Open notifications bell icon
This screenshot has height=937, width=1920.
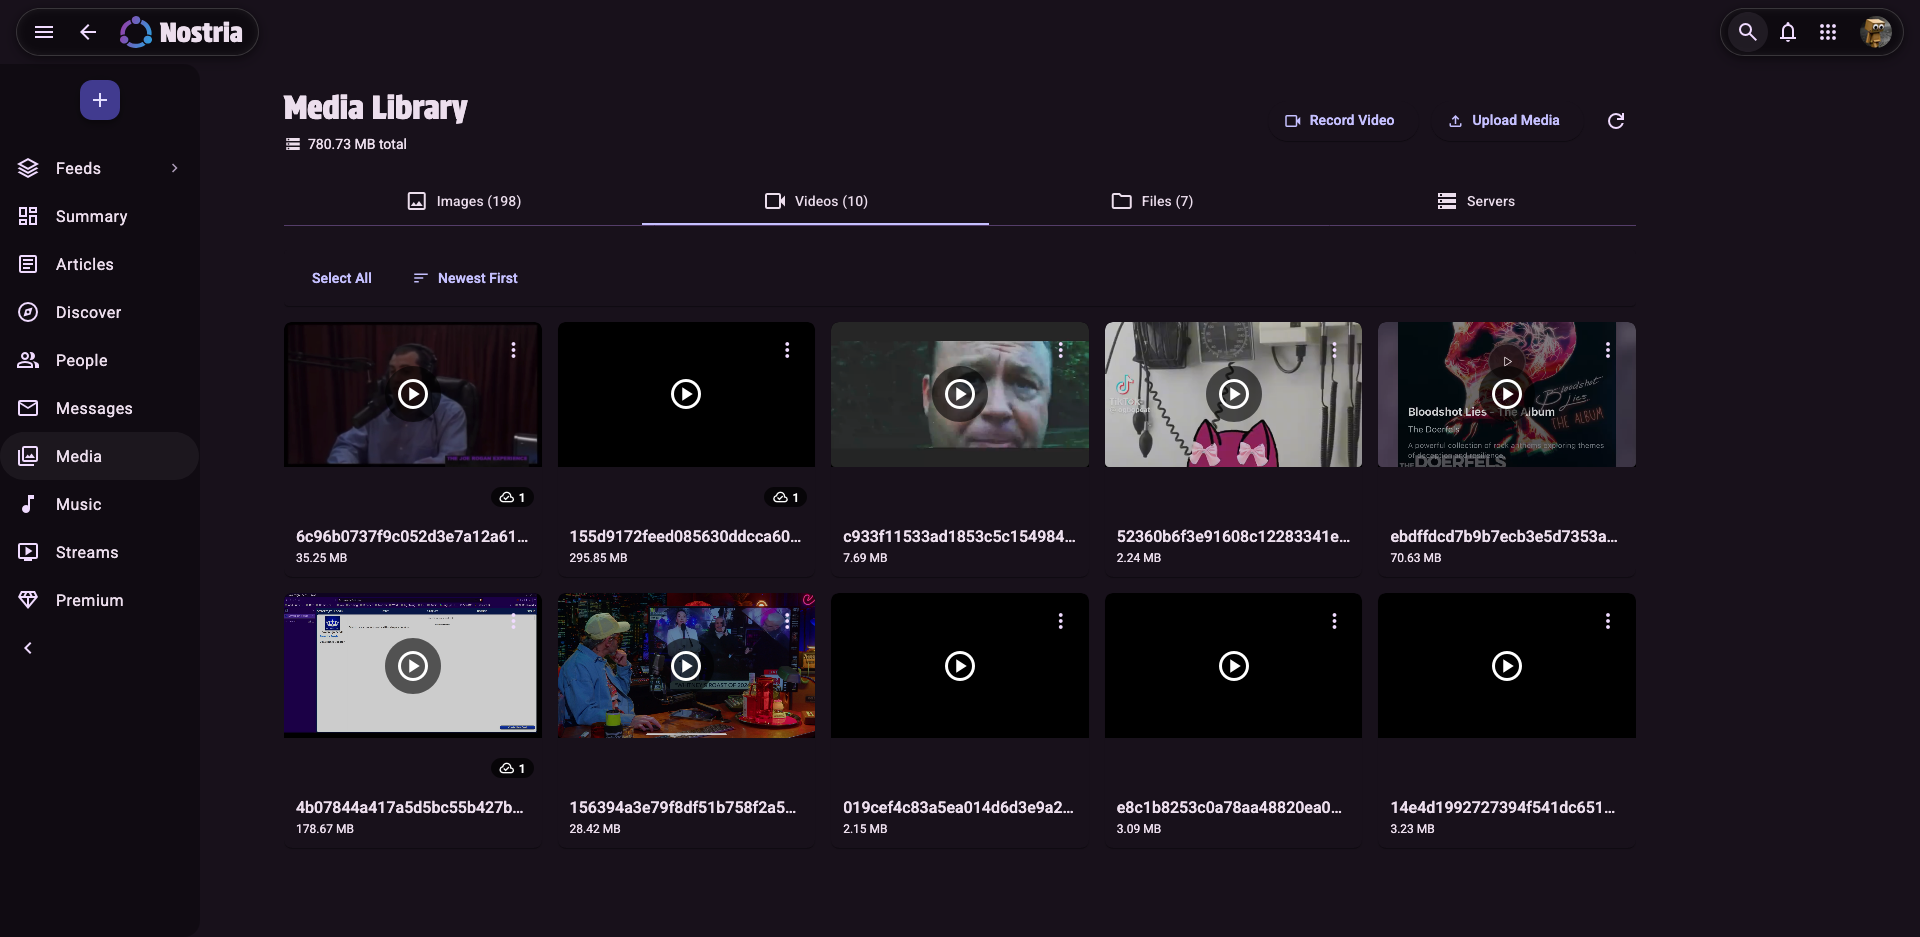coord(1788,32)
